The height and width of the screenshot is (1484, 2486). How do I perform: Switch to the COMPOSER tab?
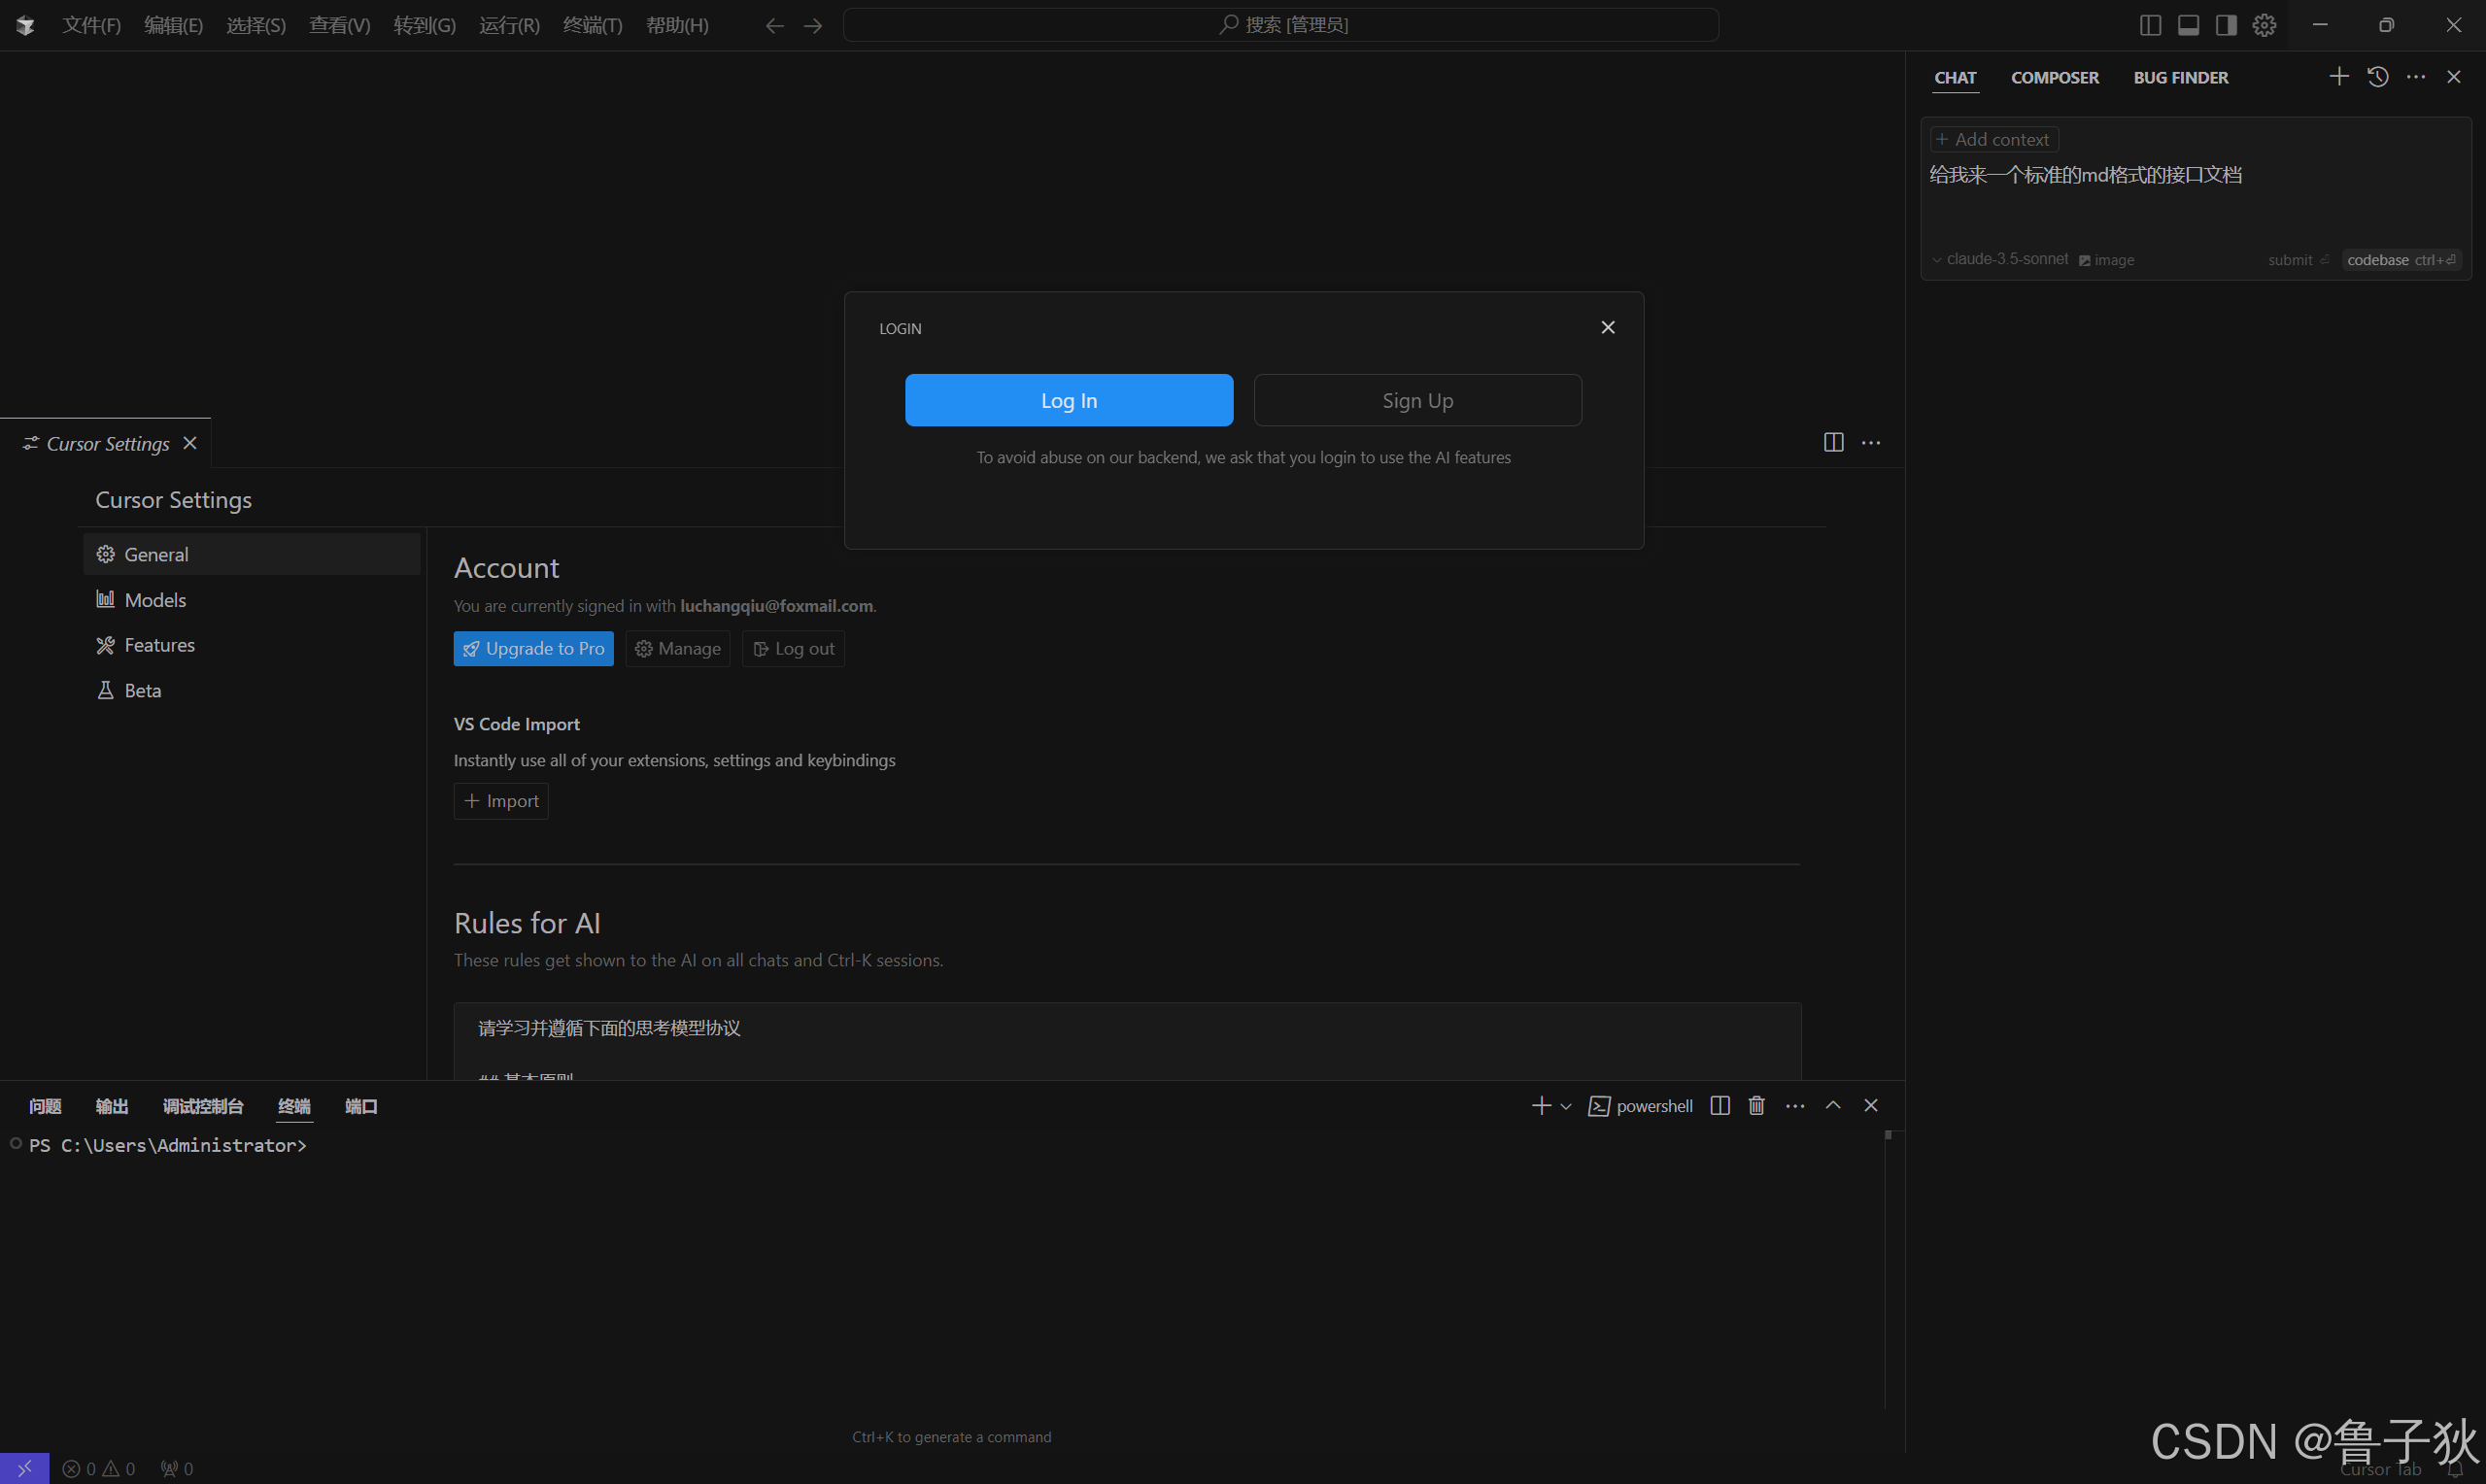click(x=2054, y=78)
